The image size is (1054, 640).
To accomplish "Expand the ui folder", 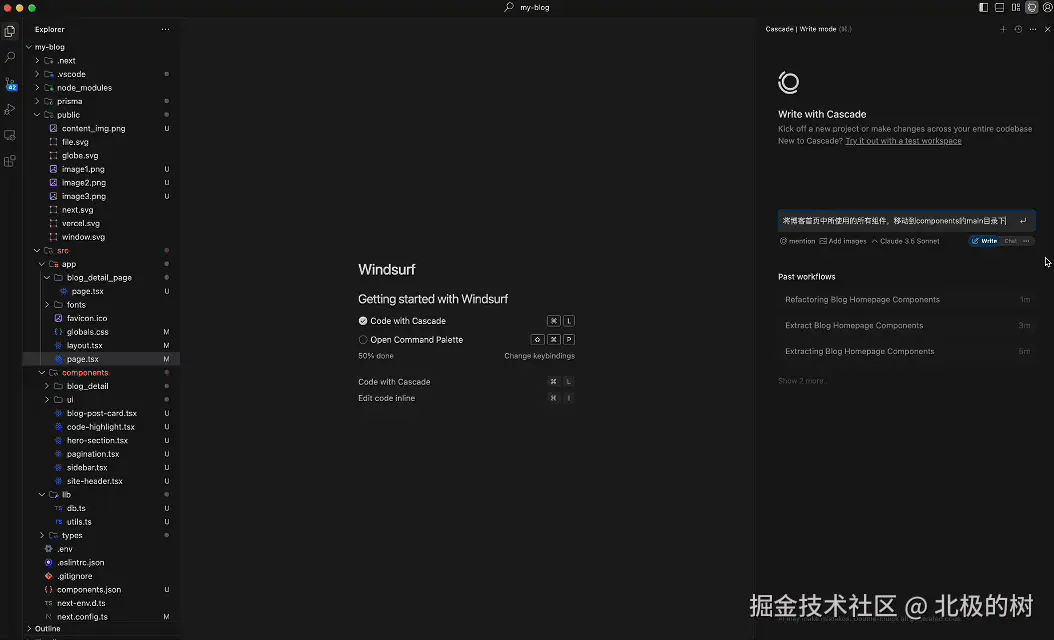I will tap(47, 399).
